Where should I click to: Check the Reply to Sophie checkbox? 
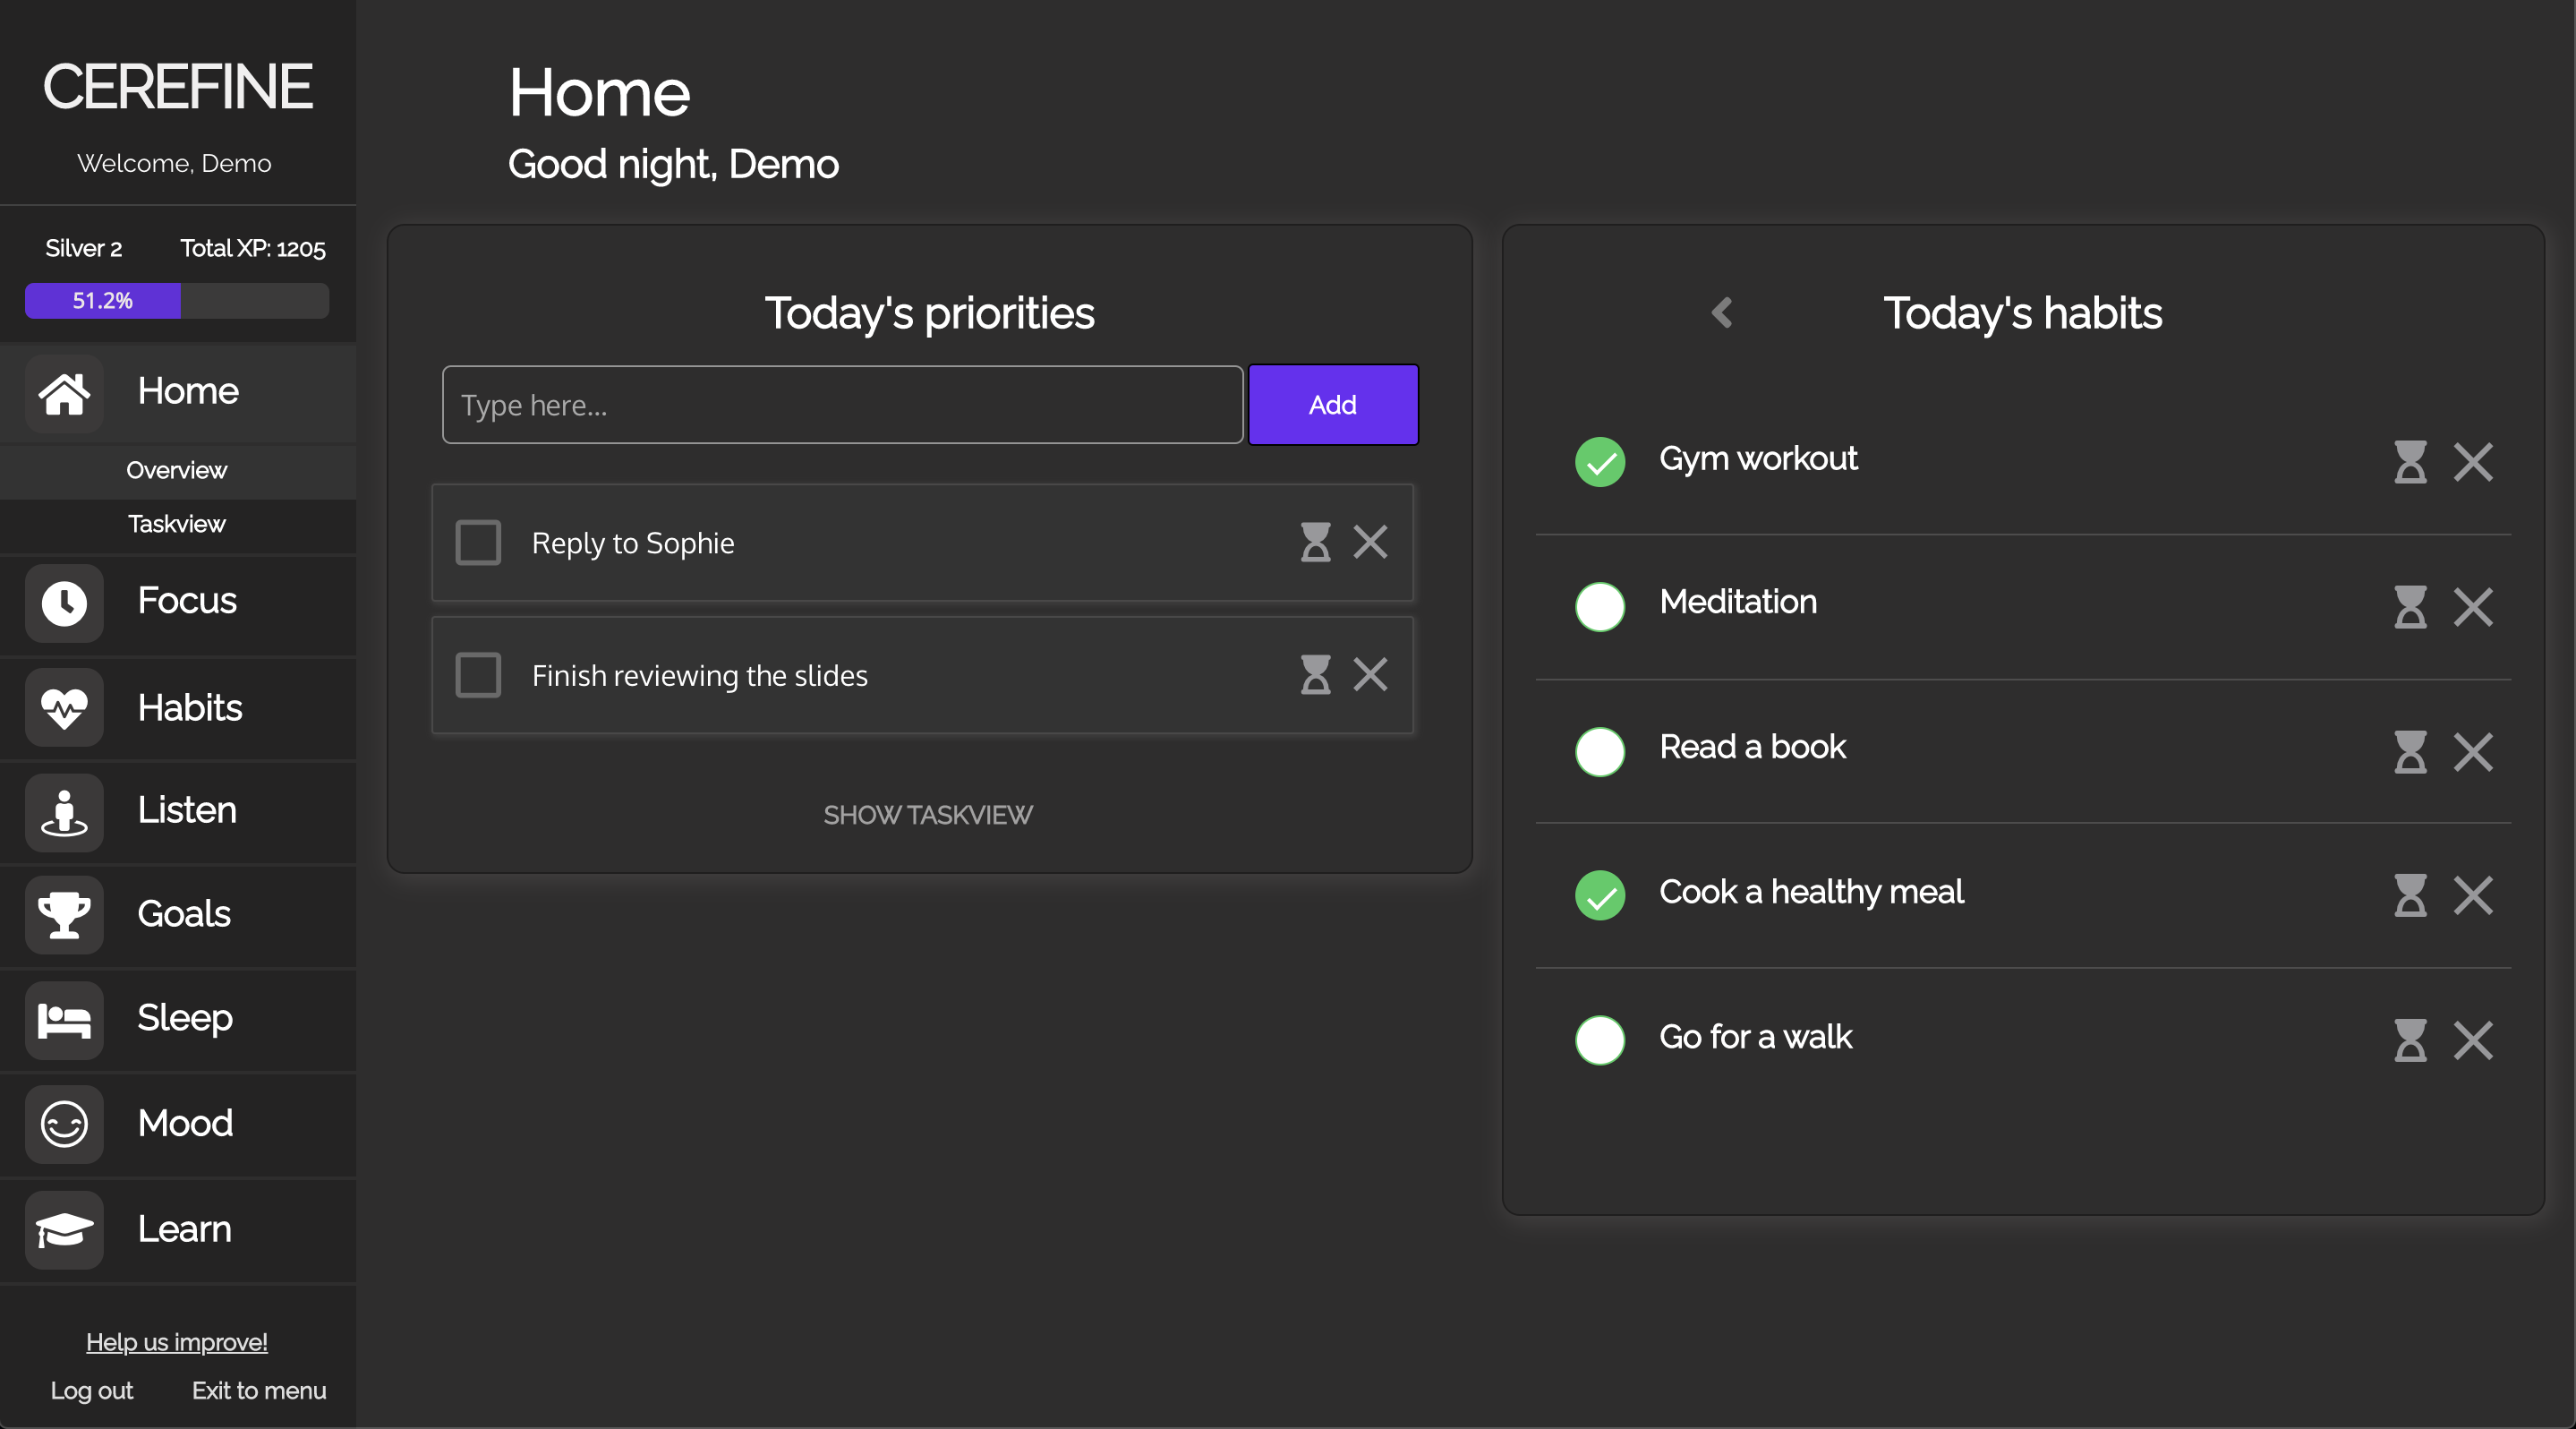tap(478, 542)
